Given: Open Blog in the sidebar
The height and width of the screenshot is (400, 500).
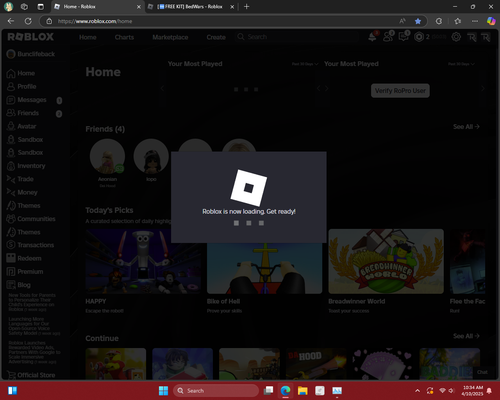Looking at the screenshot, I should point(19,285).
